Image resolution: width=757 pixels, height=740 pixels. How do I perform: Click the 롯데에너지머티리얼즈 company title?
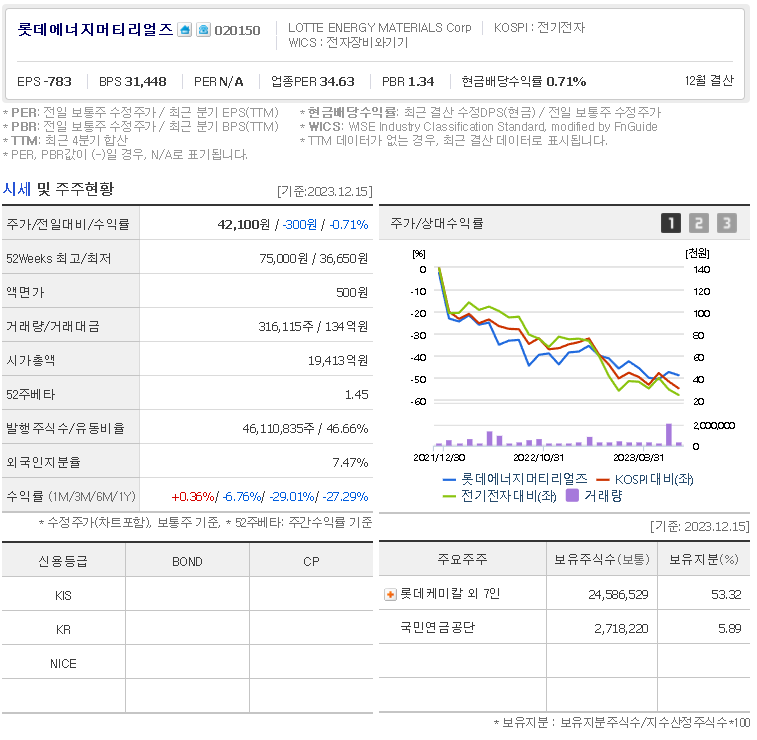tap(95, 29)
